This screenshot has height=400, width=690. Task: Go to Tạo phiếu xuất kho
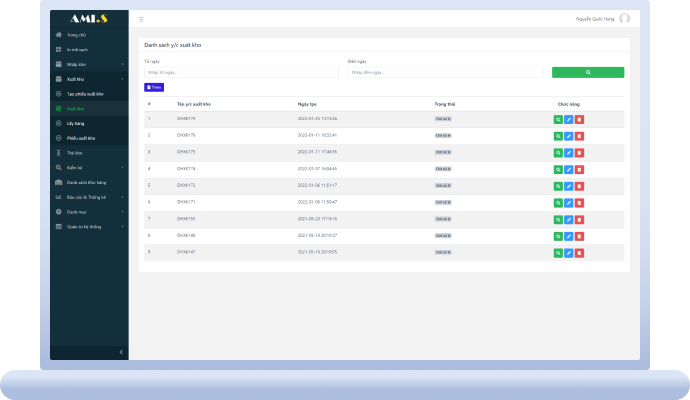click(x=85, y=94)
